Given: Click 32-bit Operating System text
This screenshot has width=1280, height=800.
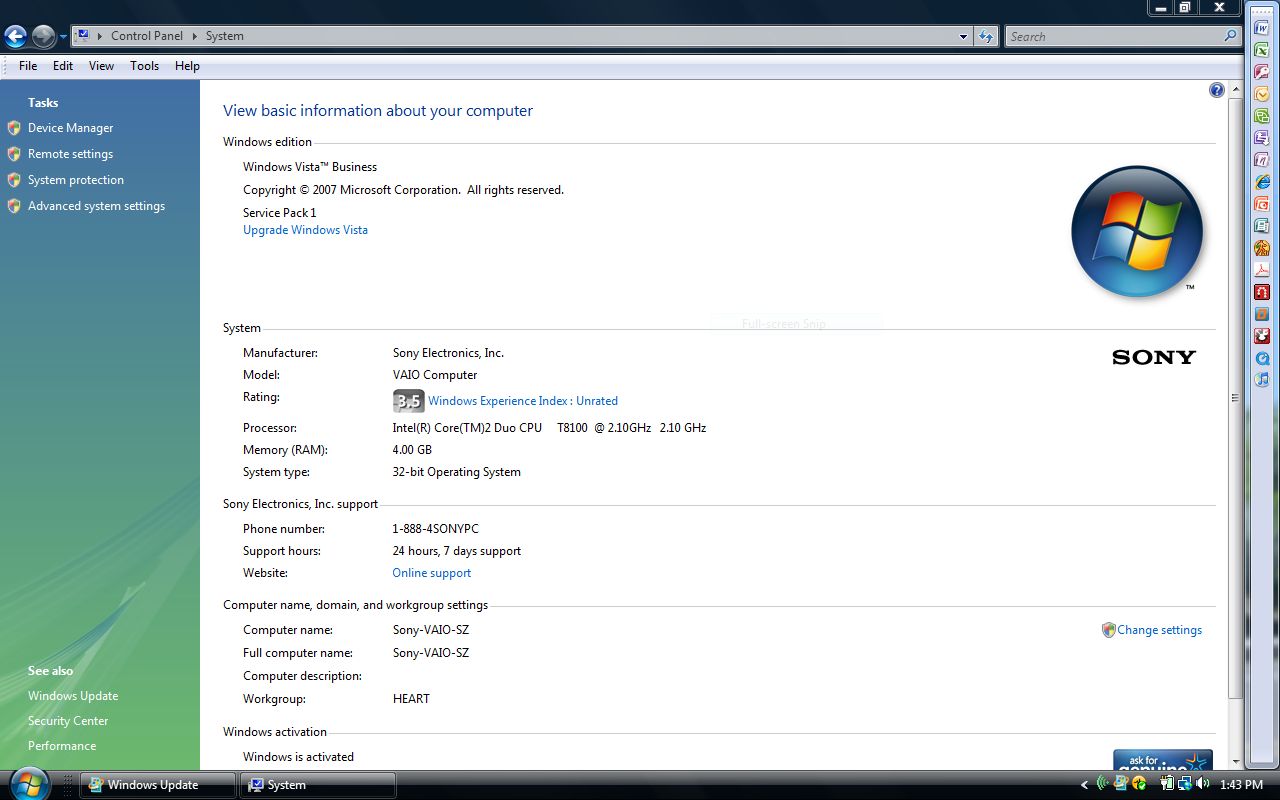Looking at the screenshot, I should click(x=456, y=472).
